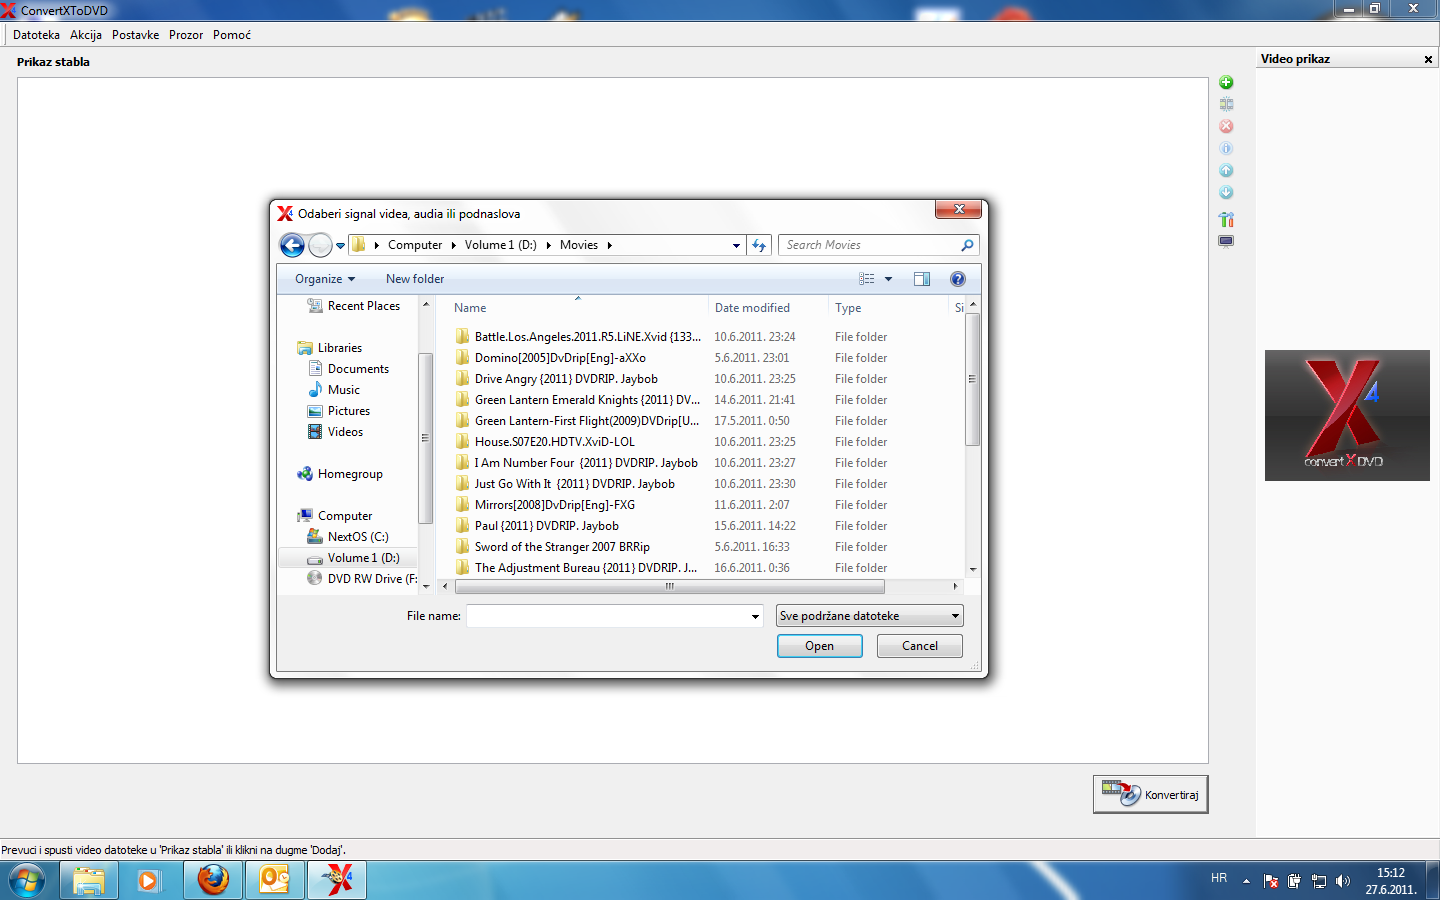Open the Postavke menu
This screenshot has width=1440, height=900.
[x=135, y=35]
